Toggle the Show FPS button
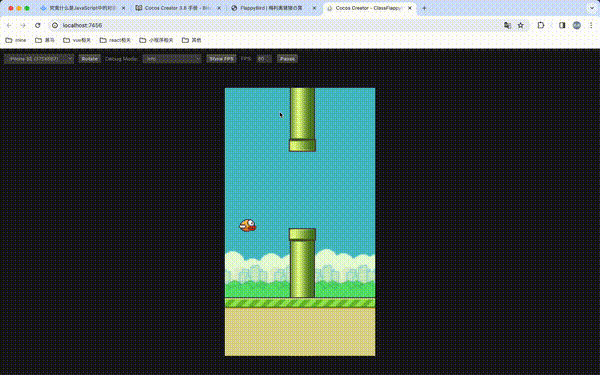600x375 pixels. (x=221, y=59)
